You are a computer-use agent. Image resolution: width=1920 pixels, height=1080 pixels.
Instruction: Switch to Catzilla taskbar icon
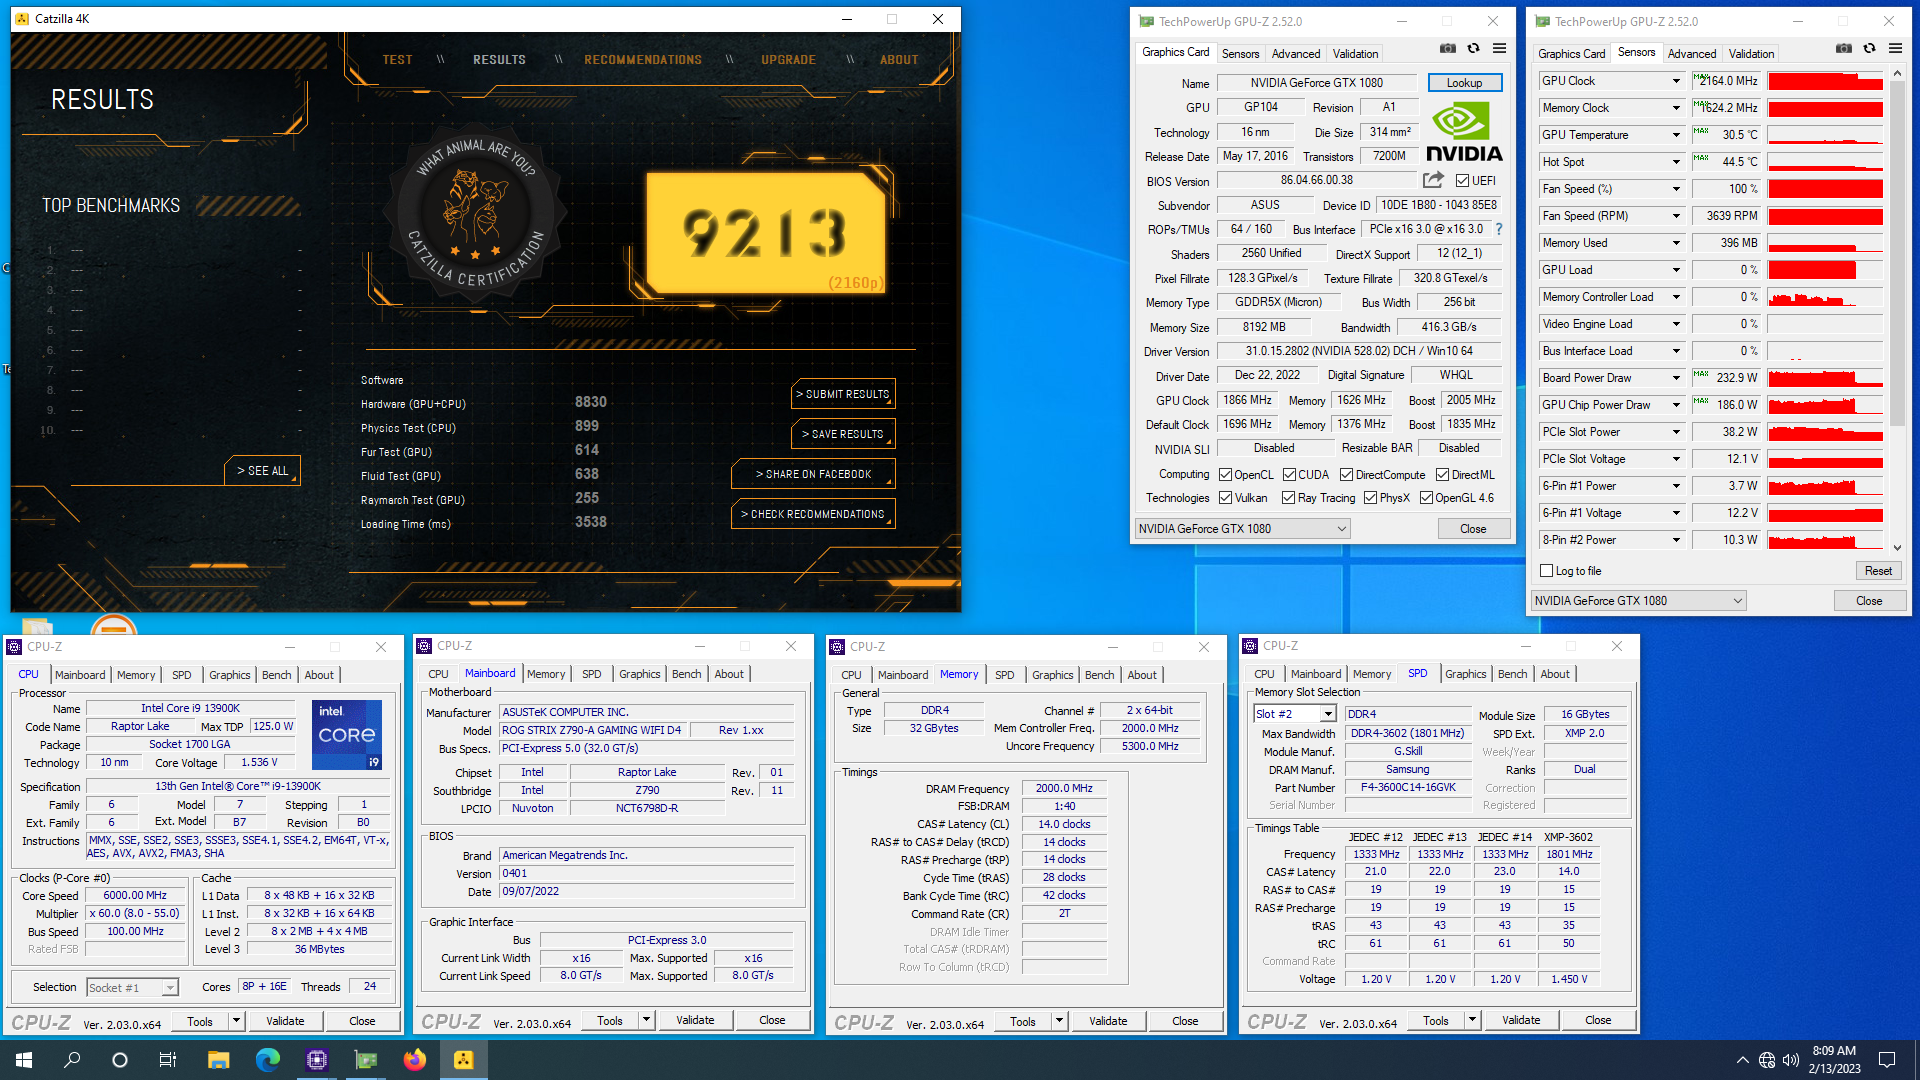(464, 1060)
